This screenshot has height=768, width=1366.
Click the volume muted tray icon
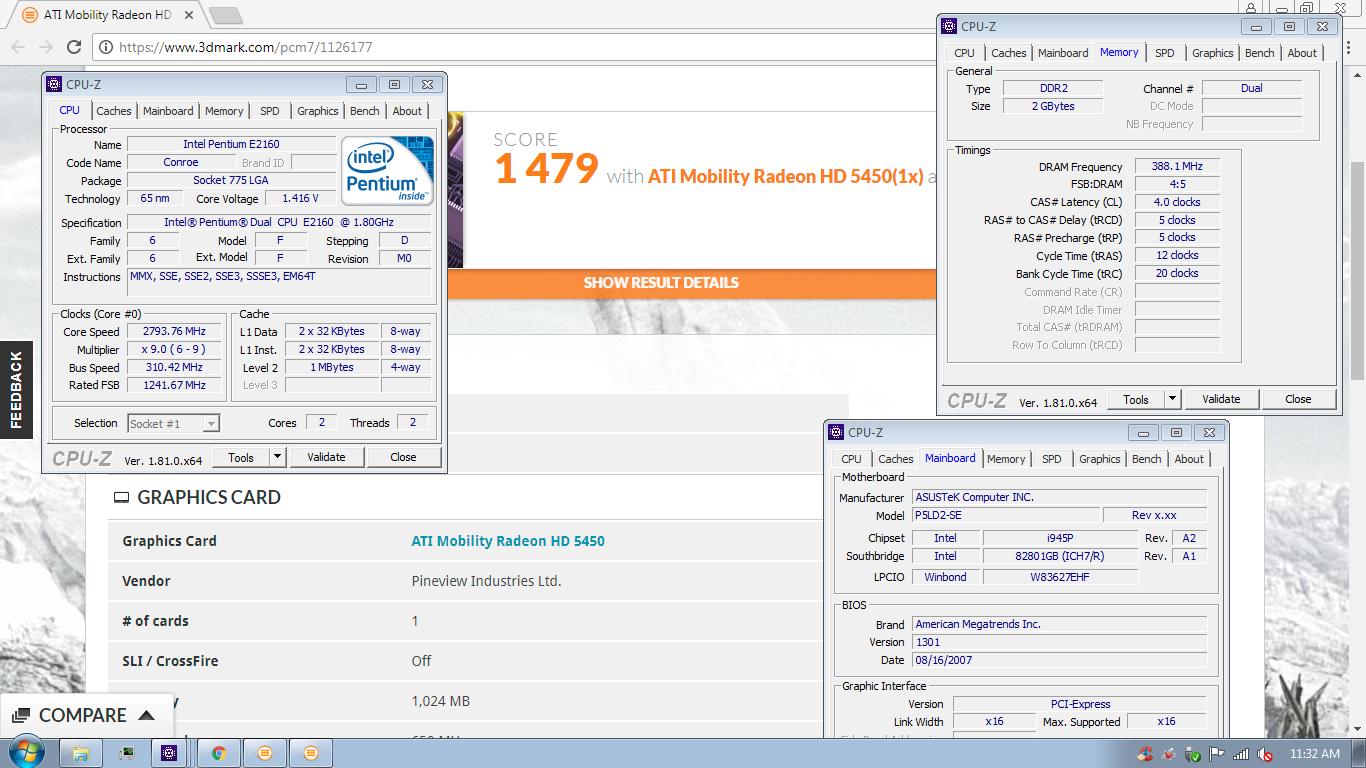(x=1265, y=754)
